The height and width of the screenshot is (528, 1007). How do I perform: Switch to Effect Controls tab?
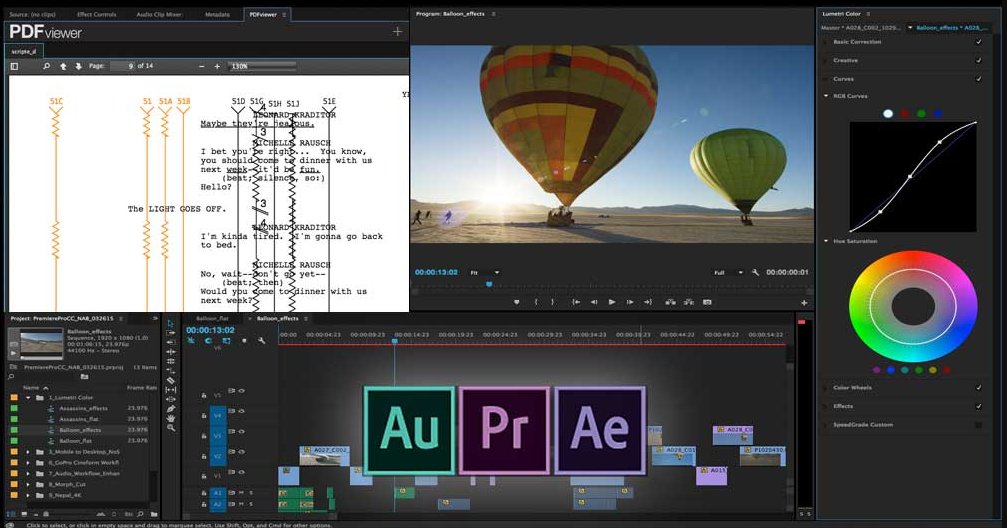coord(96,14)
